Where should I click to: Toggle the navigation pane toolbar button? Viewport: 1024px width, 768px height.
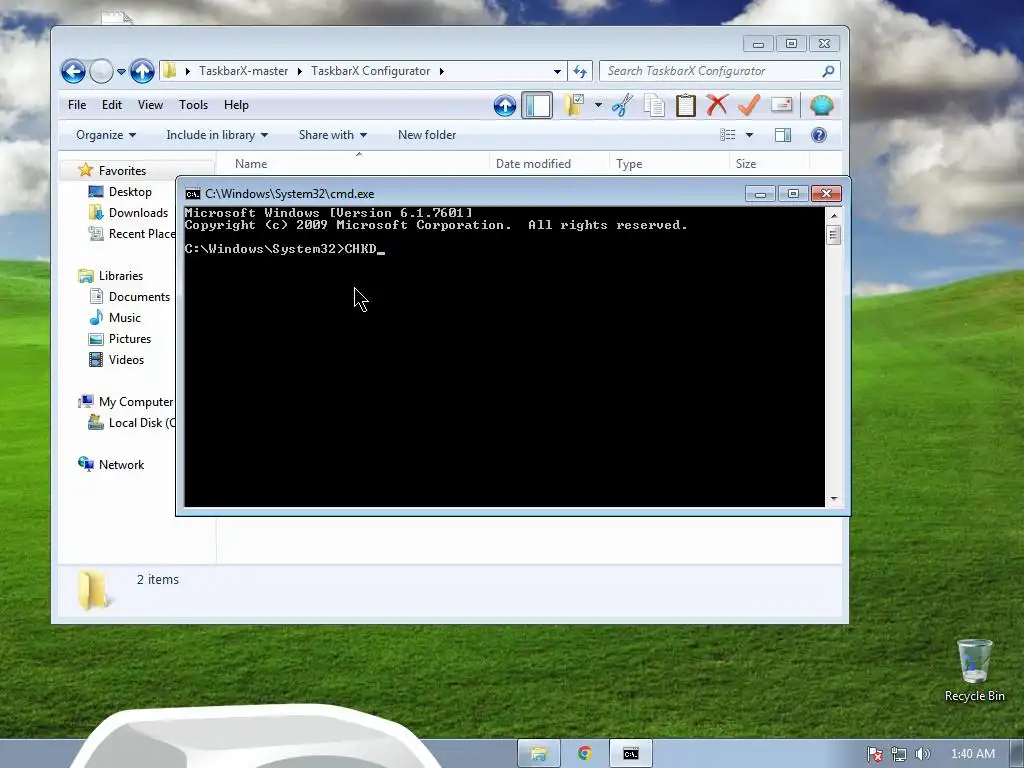[x=537, y=105]
